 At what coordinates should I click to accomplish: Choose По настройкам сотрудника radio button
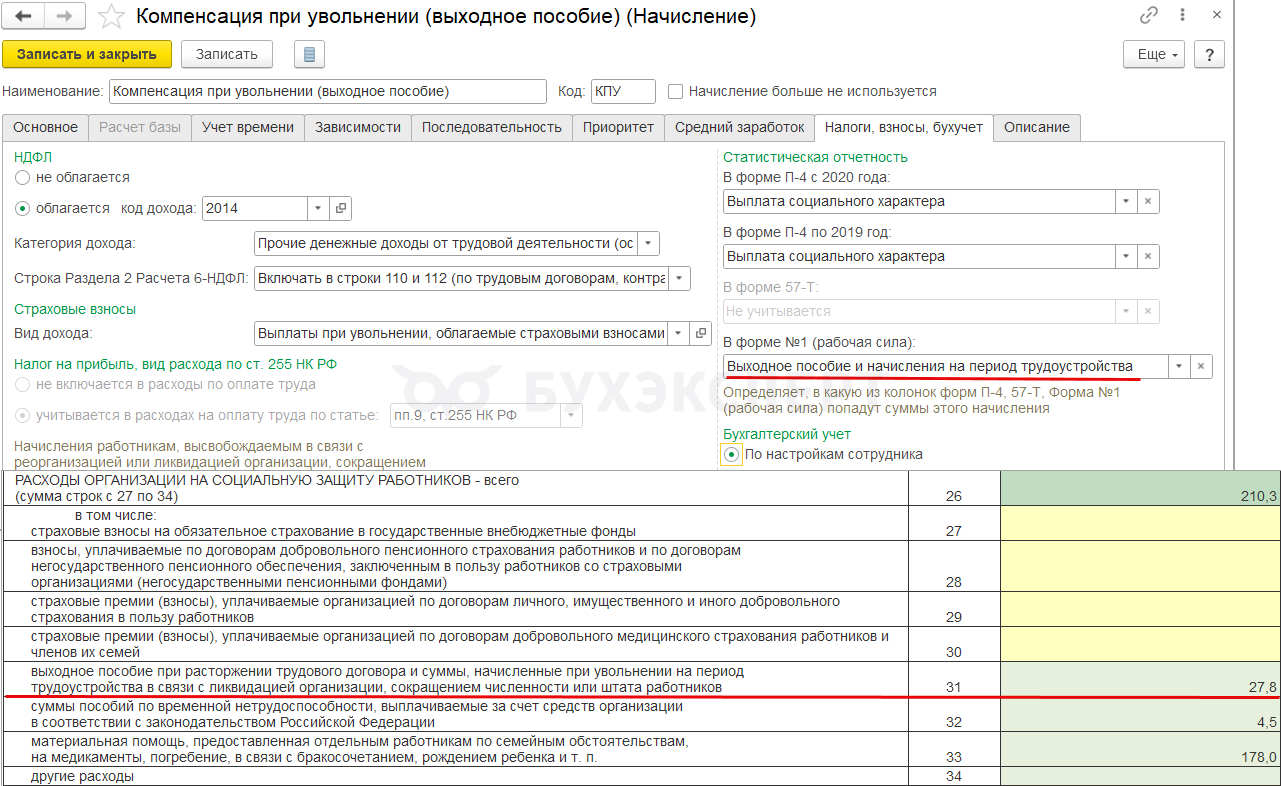tap(732, 454)
